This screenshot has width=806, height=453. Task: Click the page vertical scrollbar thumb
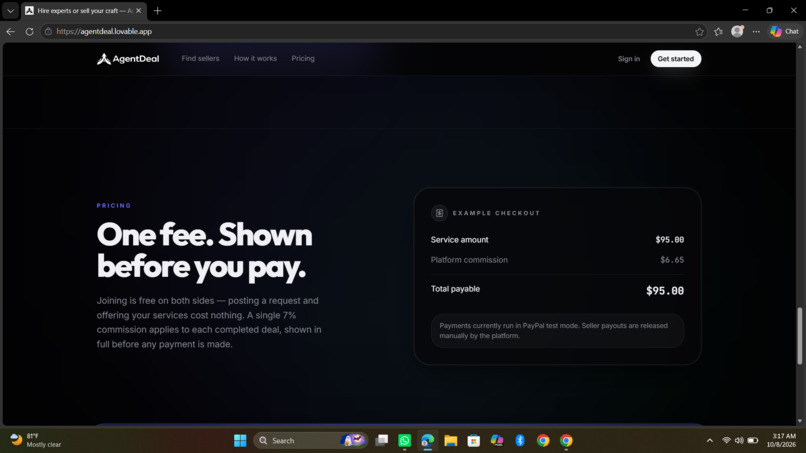[x=799, y=336]
